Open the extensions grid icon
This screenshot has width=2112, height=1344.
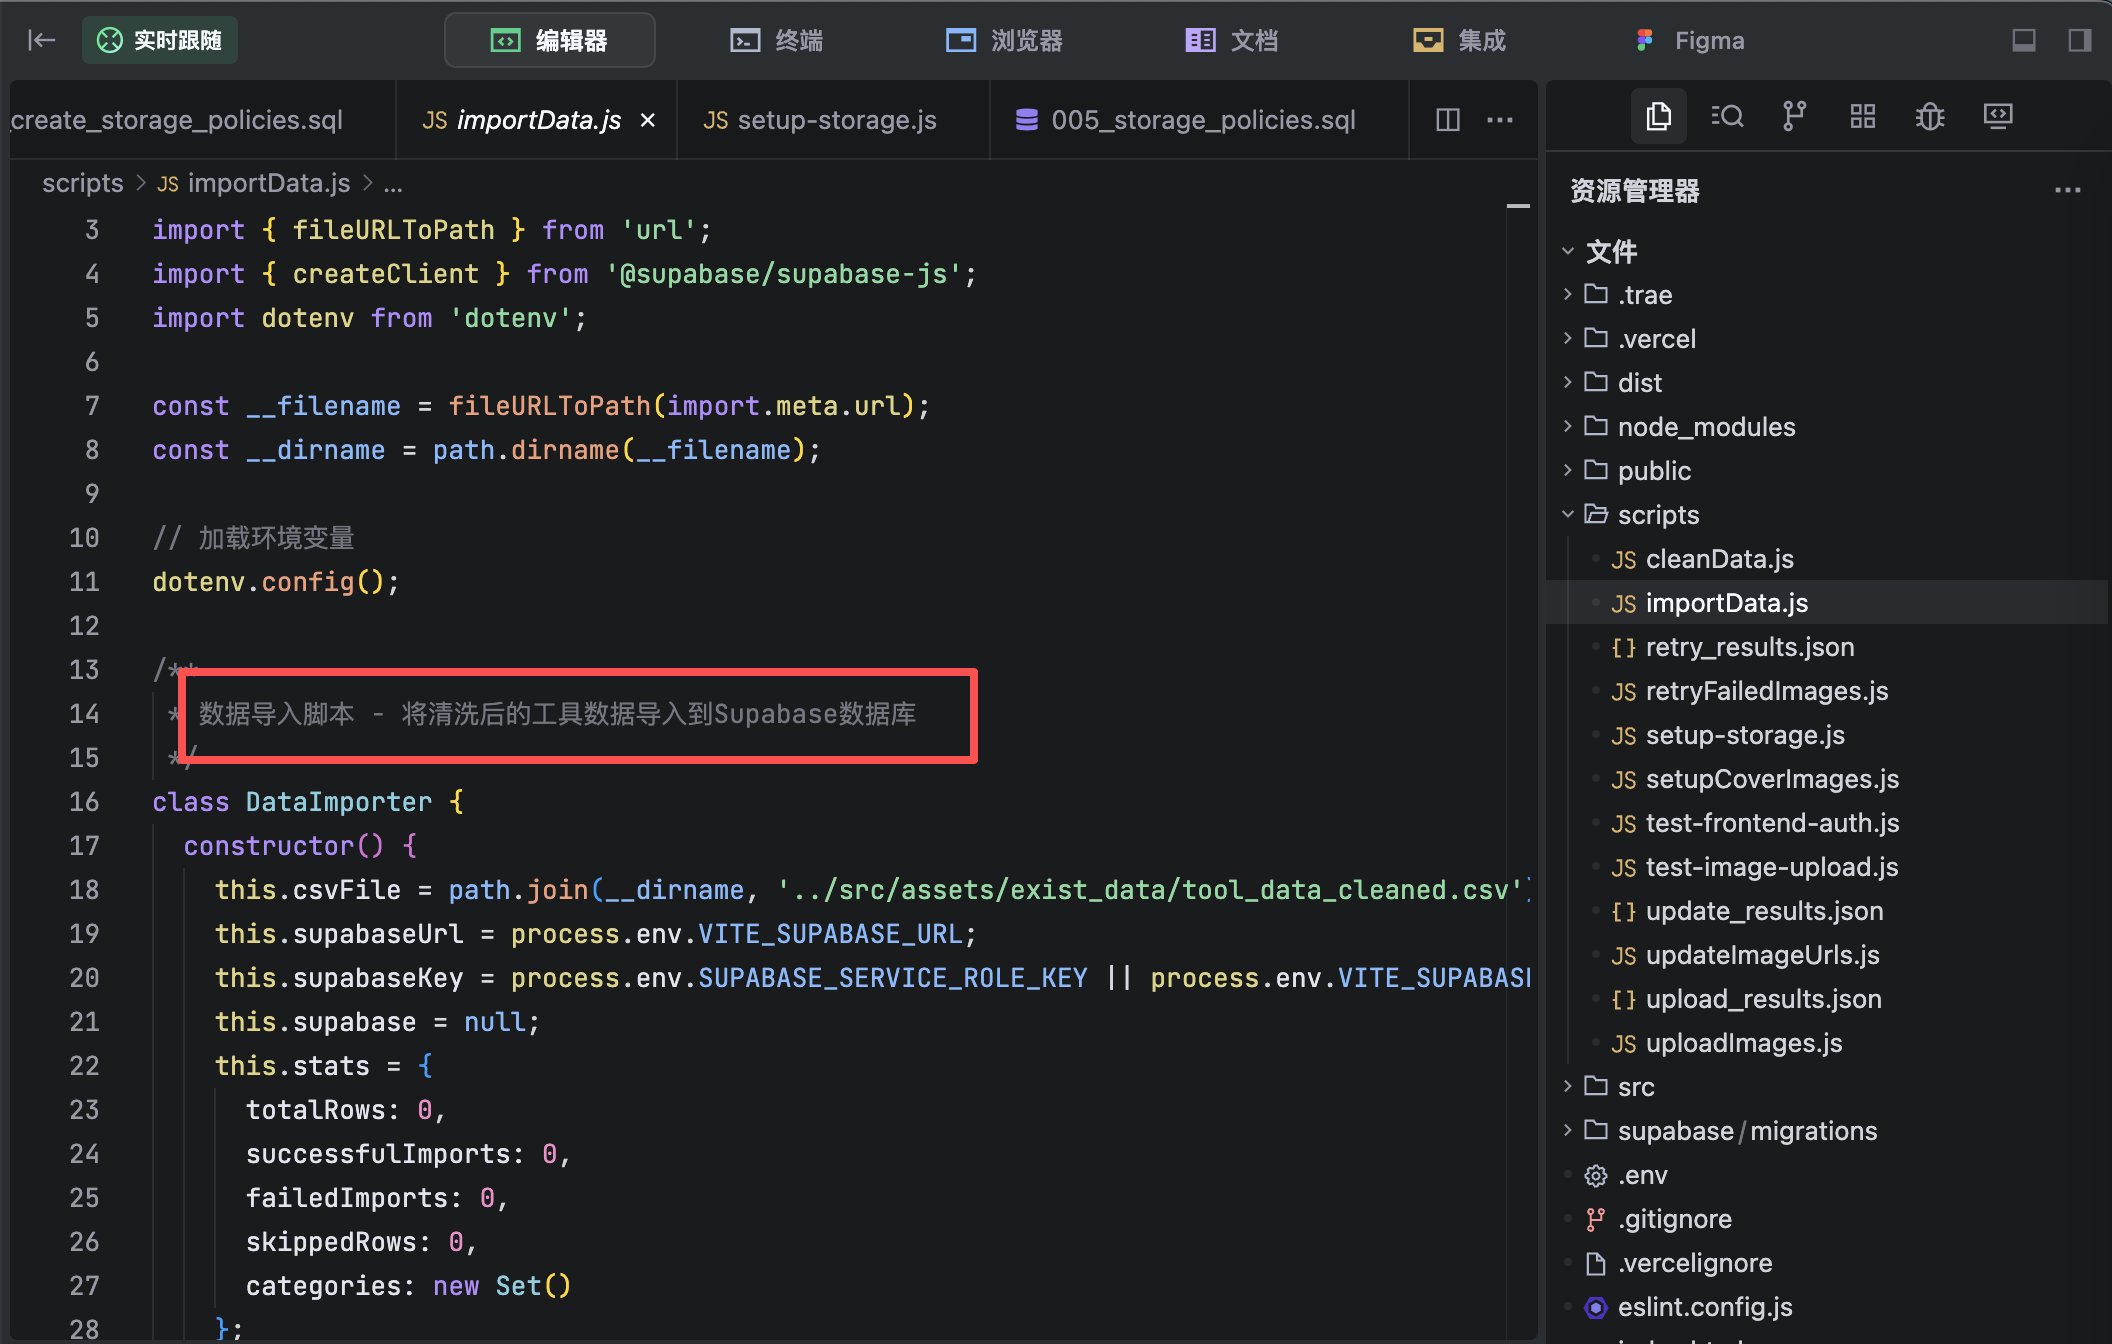coord(1862,117)
